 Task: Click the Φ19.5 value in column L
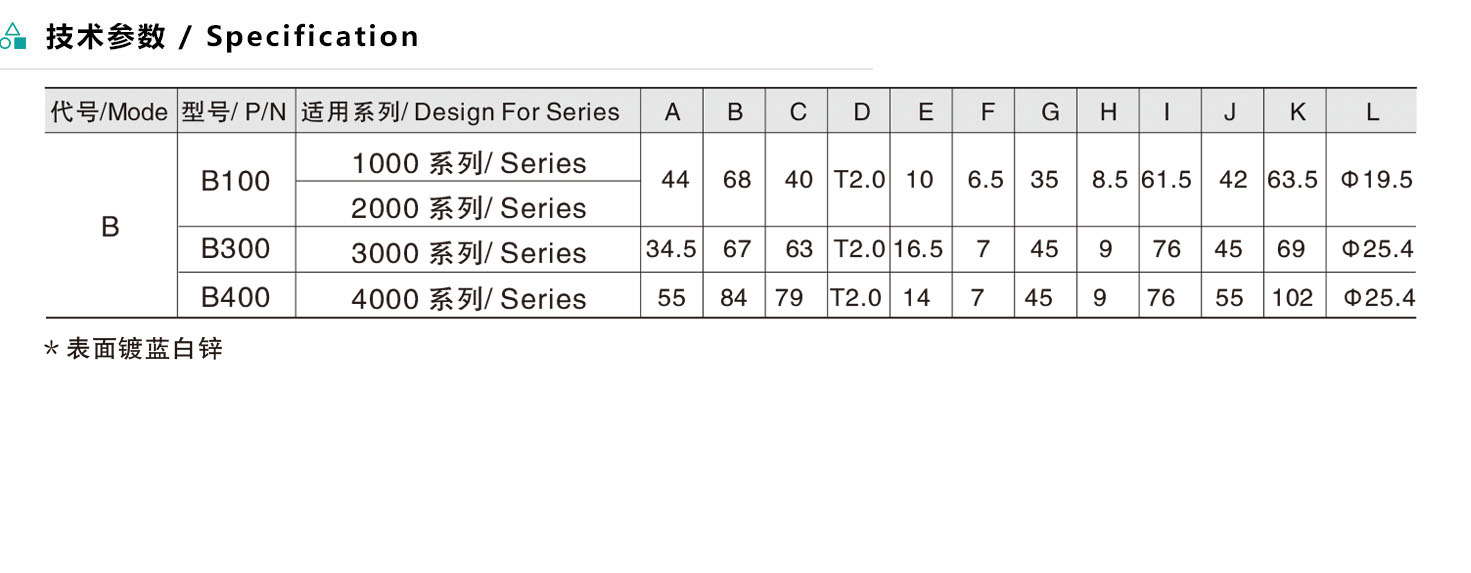coord(1376,180)
